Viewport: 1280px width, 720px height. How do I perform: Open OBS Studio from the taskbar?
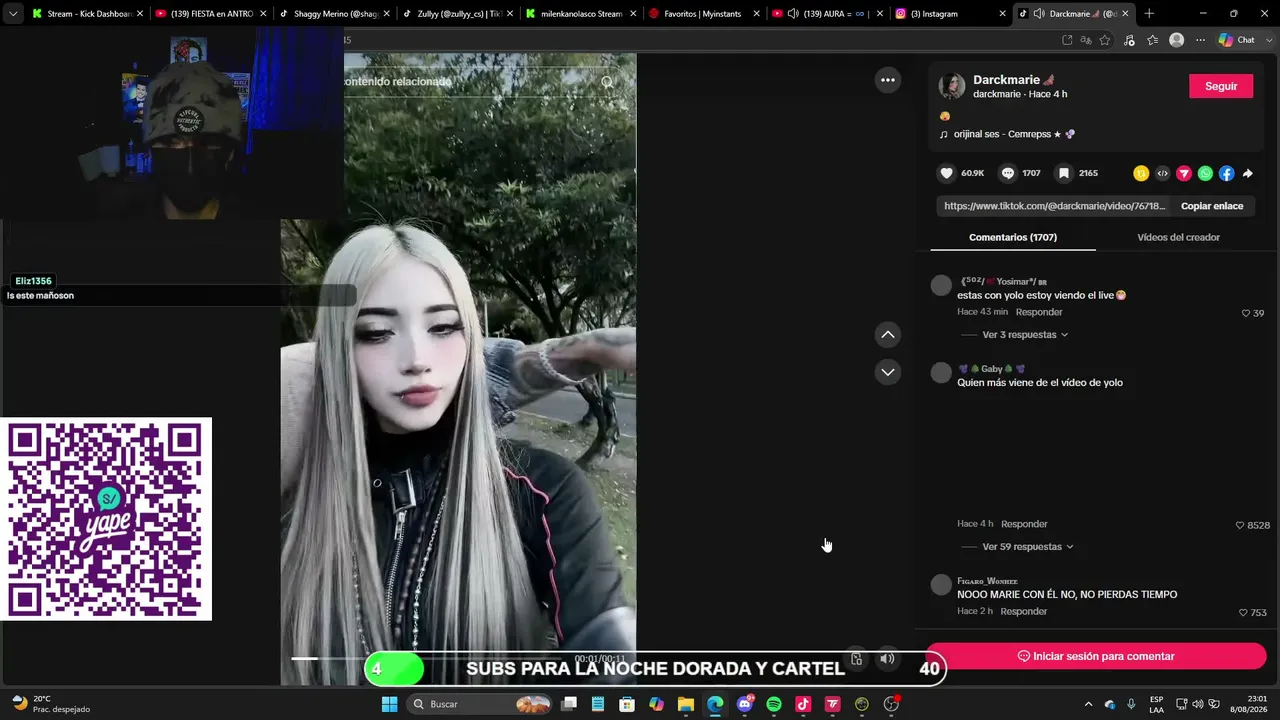891,704
